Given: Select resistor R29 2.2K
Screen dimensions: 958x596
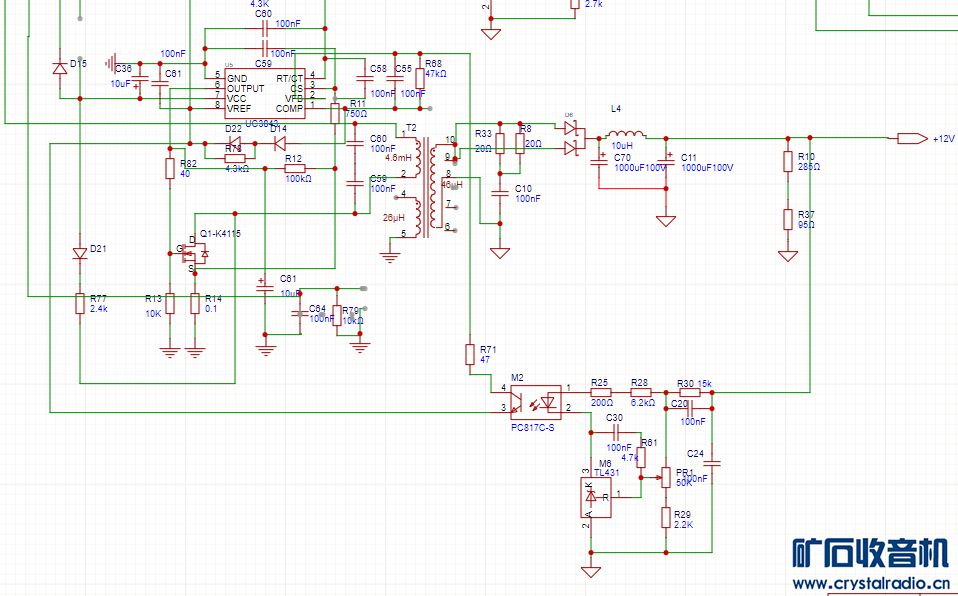Looking at the screenshot, I should click(x=666, y=517).
